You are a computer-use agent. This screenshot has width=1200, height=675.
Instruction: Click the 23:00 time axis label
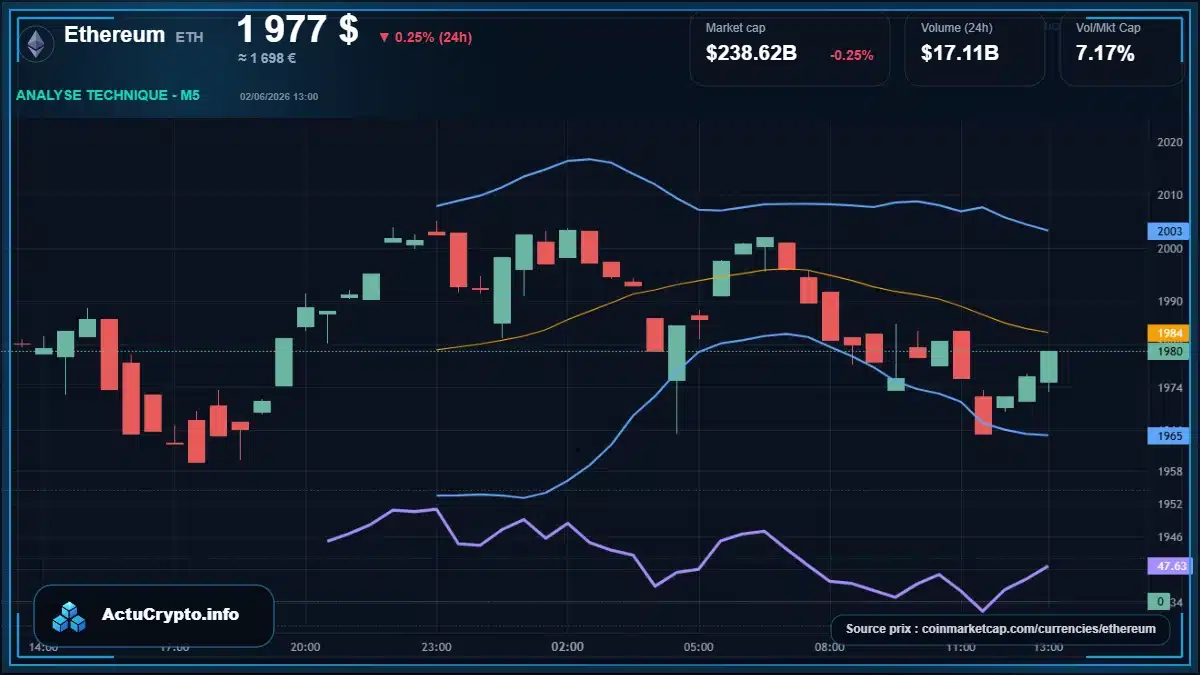pos(436,647)
